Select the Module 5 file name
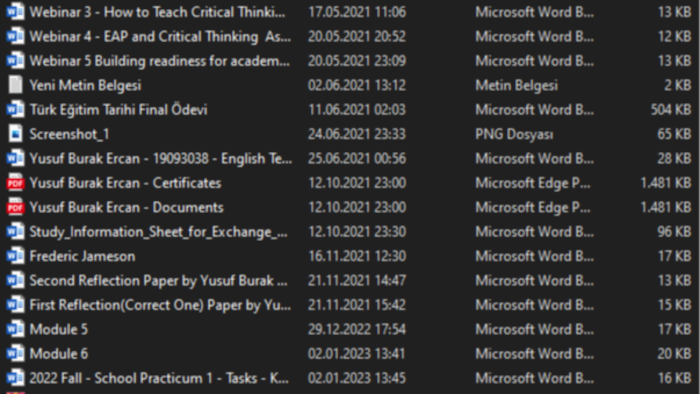Screen dimensions: 700x394 click(58, 329)
